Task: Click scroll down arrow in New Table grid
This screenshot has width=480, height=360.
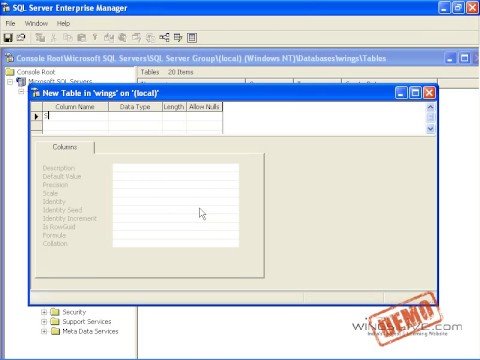Action: 430,129
